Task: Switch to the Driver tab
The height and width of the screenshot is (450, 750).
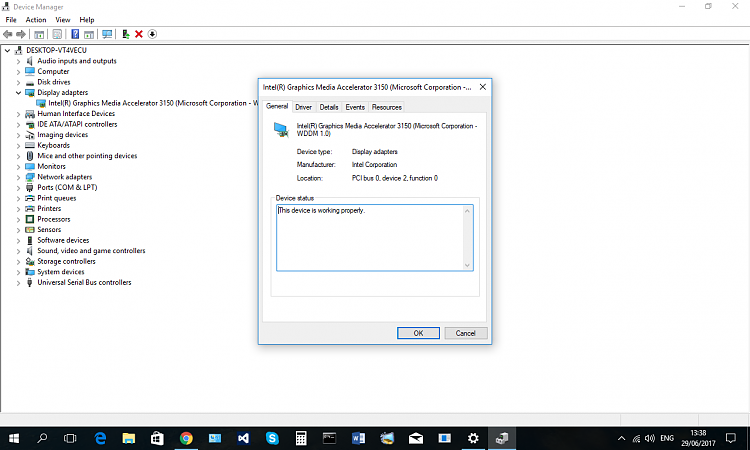Action: pos(303,107)
